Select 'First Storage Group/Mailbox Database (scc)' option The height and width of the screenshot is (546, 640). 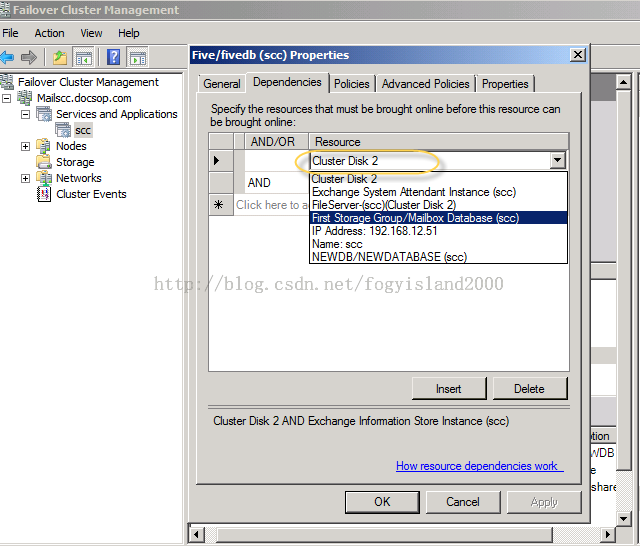[438, 218]
